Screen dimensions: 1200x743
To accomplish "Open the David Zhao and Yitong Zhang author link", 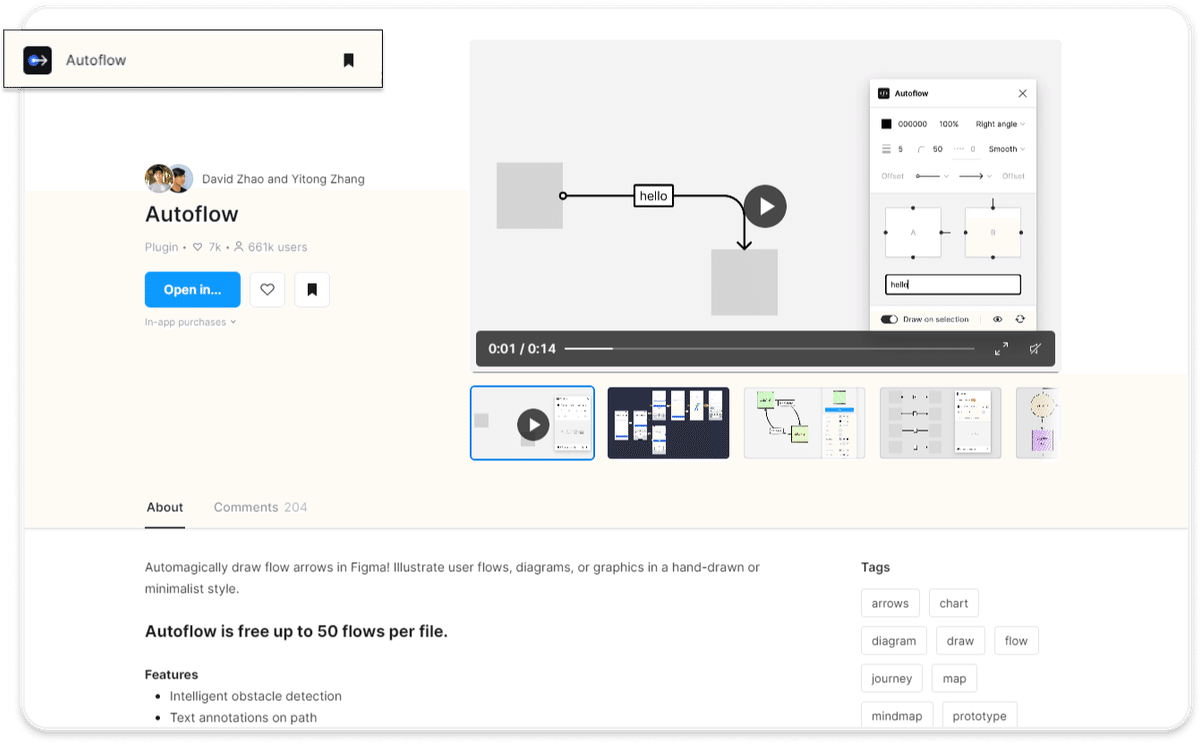I will click(x=283, y=179).
